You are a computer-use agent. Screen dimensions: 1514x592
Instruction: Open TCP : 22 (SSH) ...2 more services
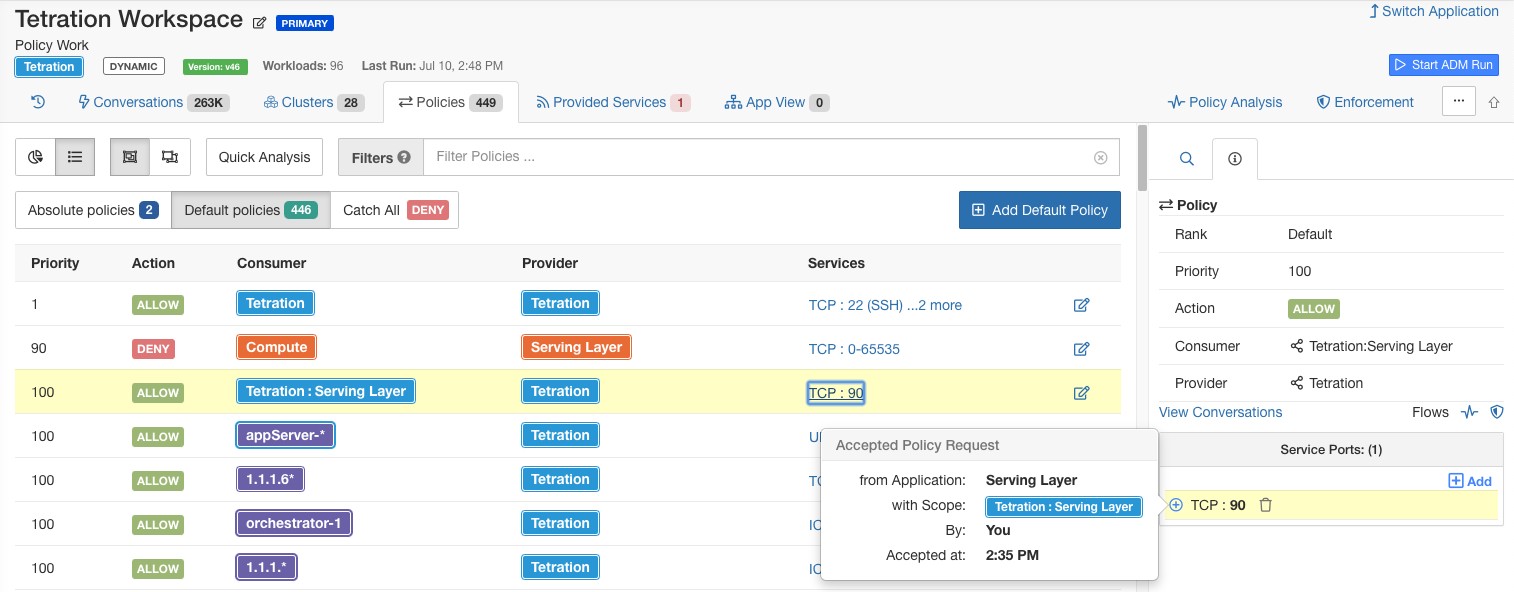point(885,305)
